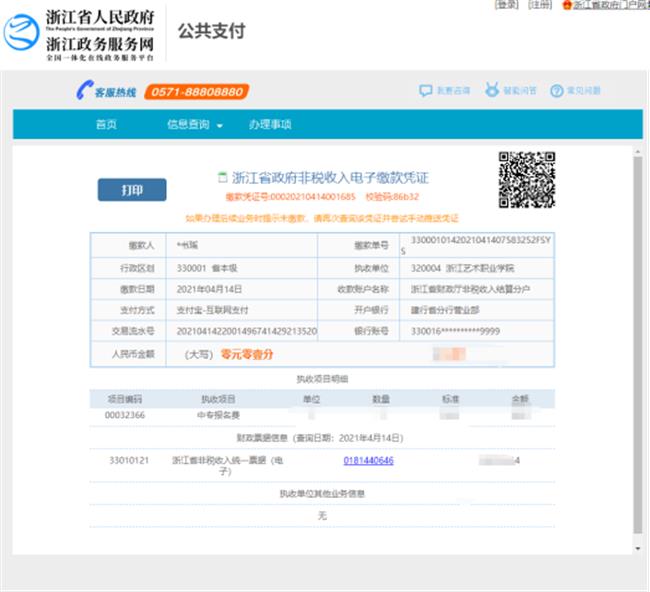This screenshot has width=650, height=592.
Task: Click the QR code image
Action: [x=526, y=179]
